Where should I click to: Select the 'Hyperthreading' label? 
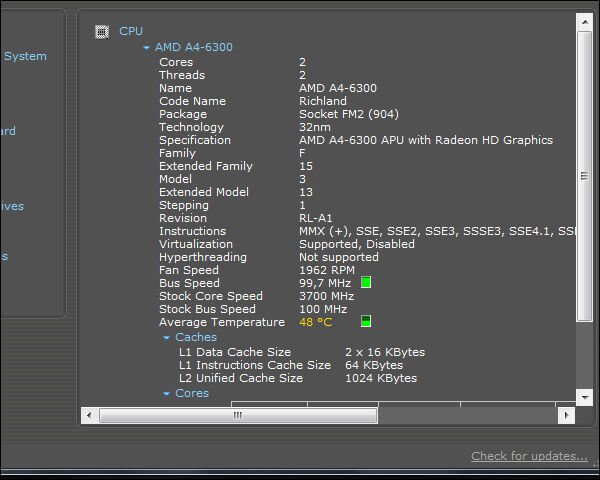pos(203,257)
